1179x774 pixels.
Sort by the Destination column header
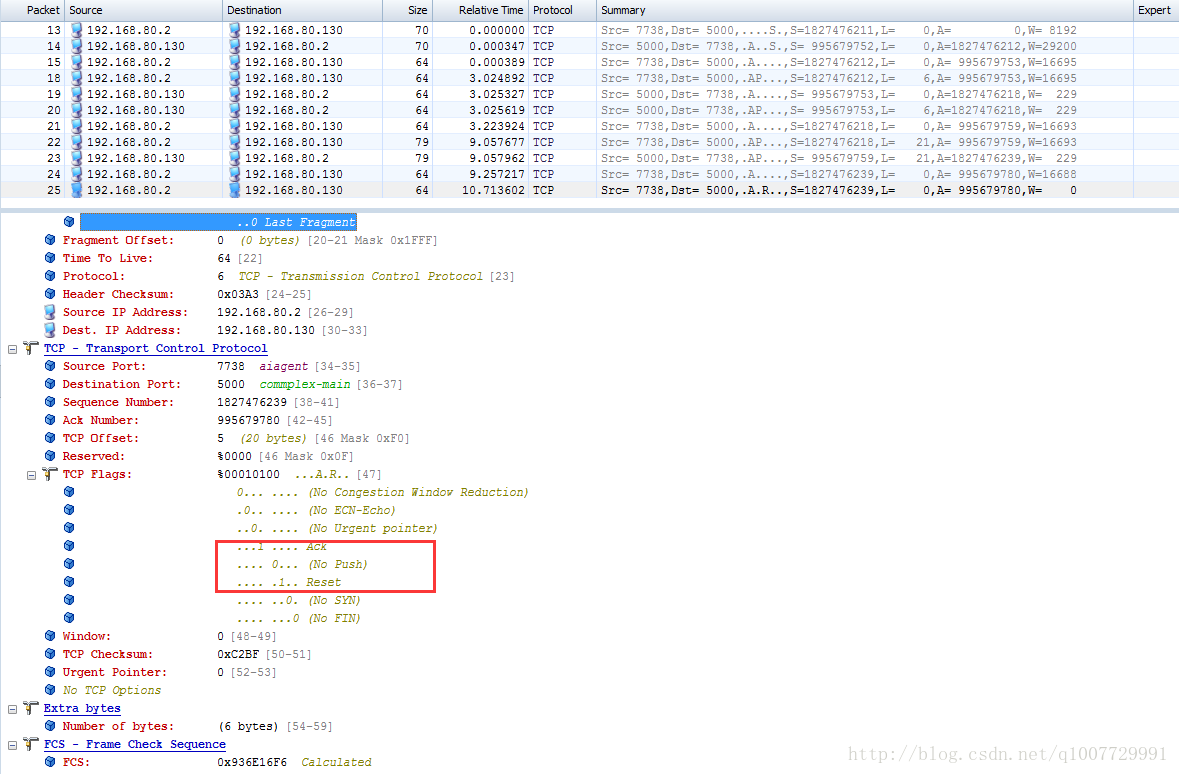click(x=302, y=10)
